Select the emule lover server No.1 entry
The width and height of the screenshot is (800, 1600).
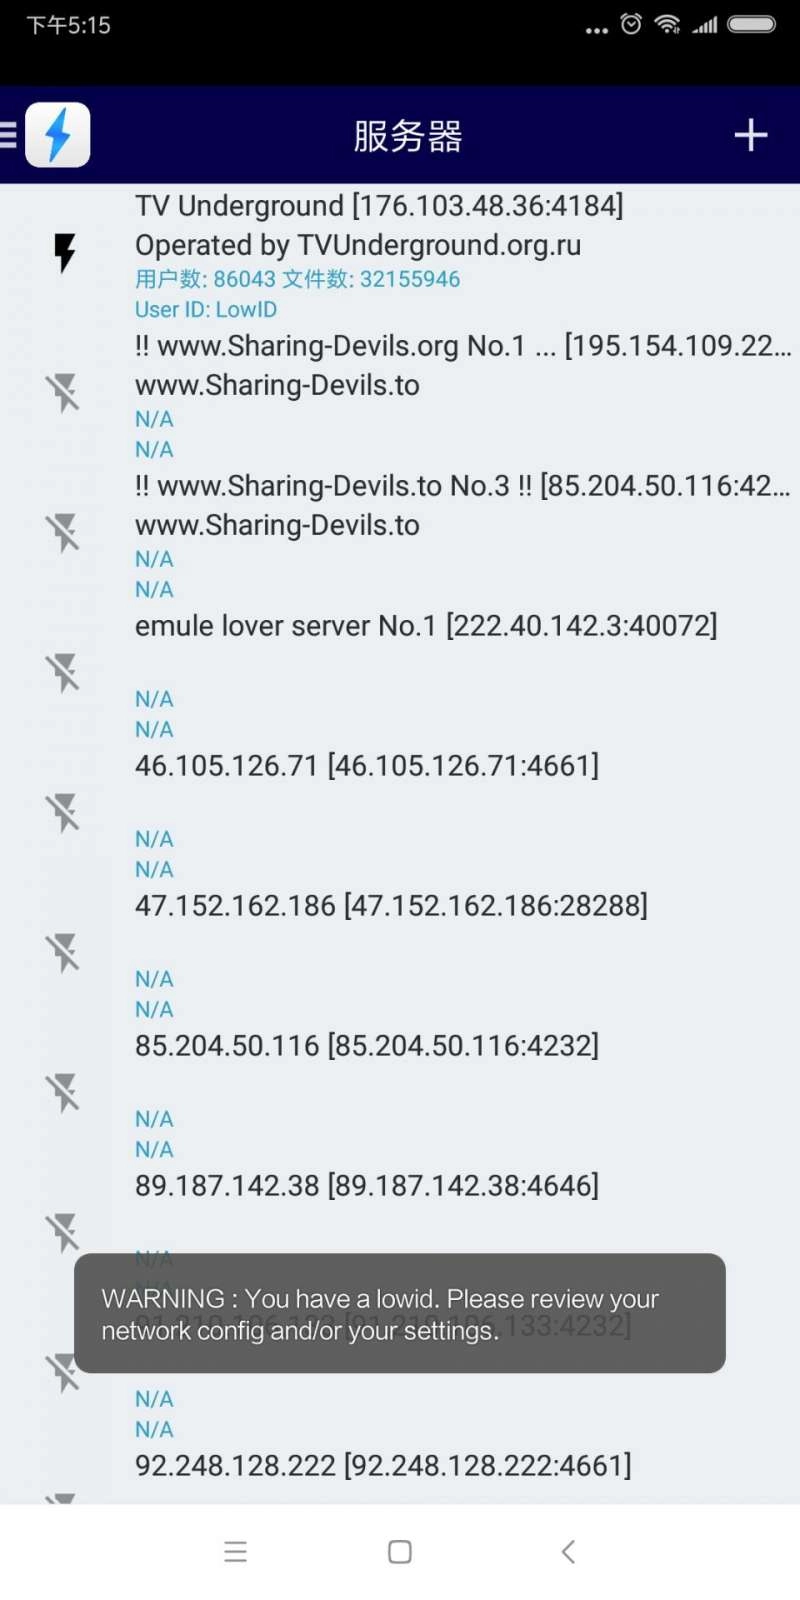pyautogui.click(x=426, y=627)
